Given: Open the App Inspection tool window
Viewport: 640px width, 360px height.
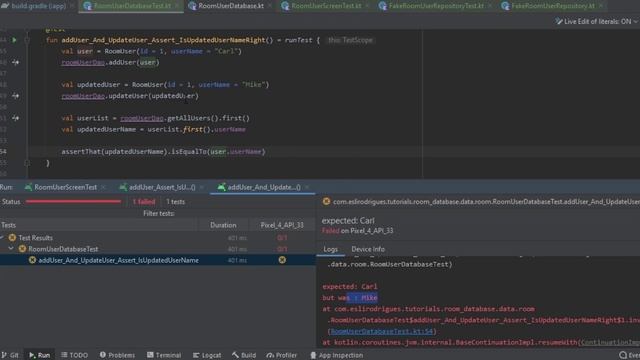Looking at the screenshot, I should (336, 355).
